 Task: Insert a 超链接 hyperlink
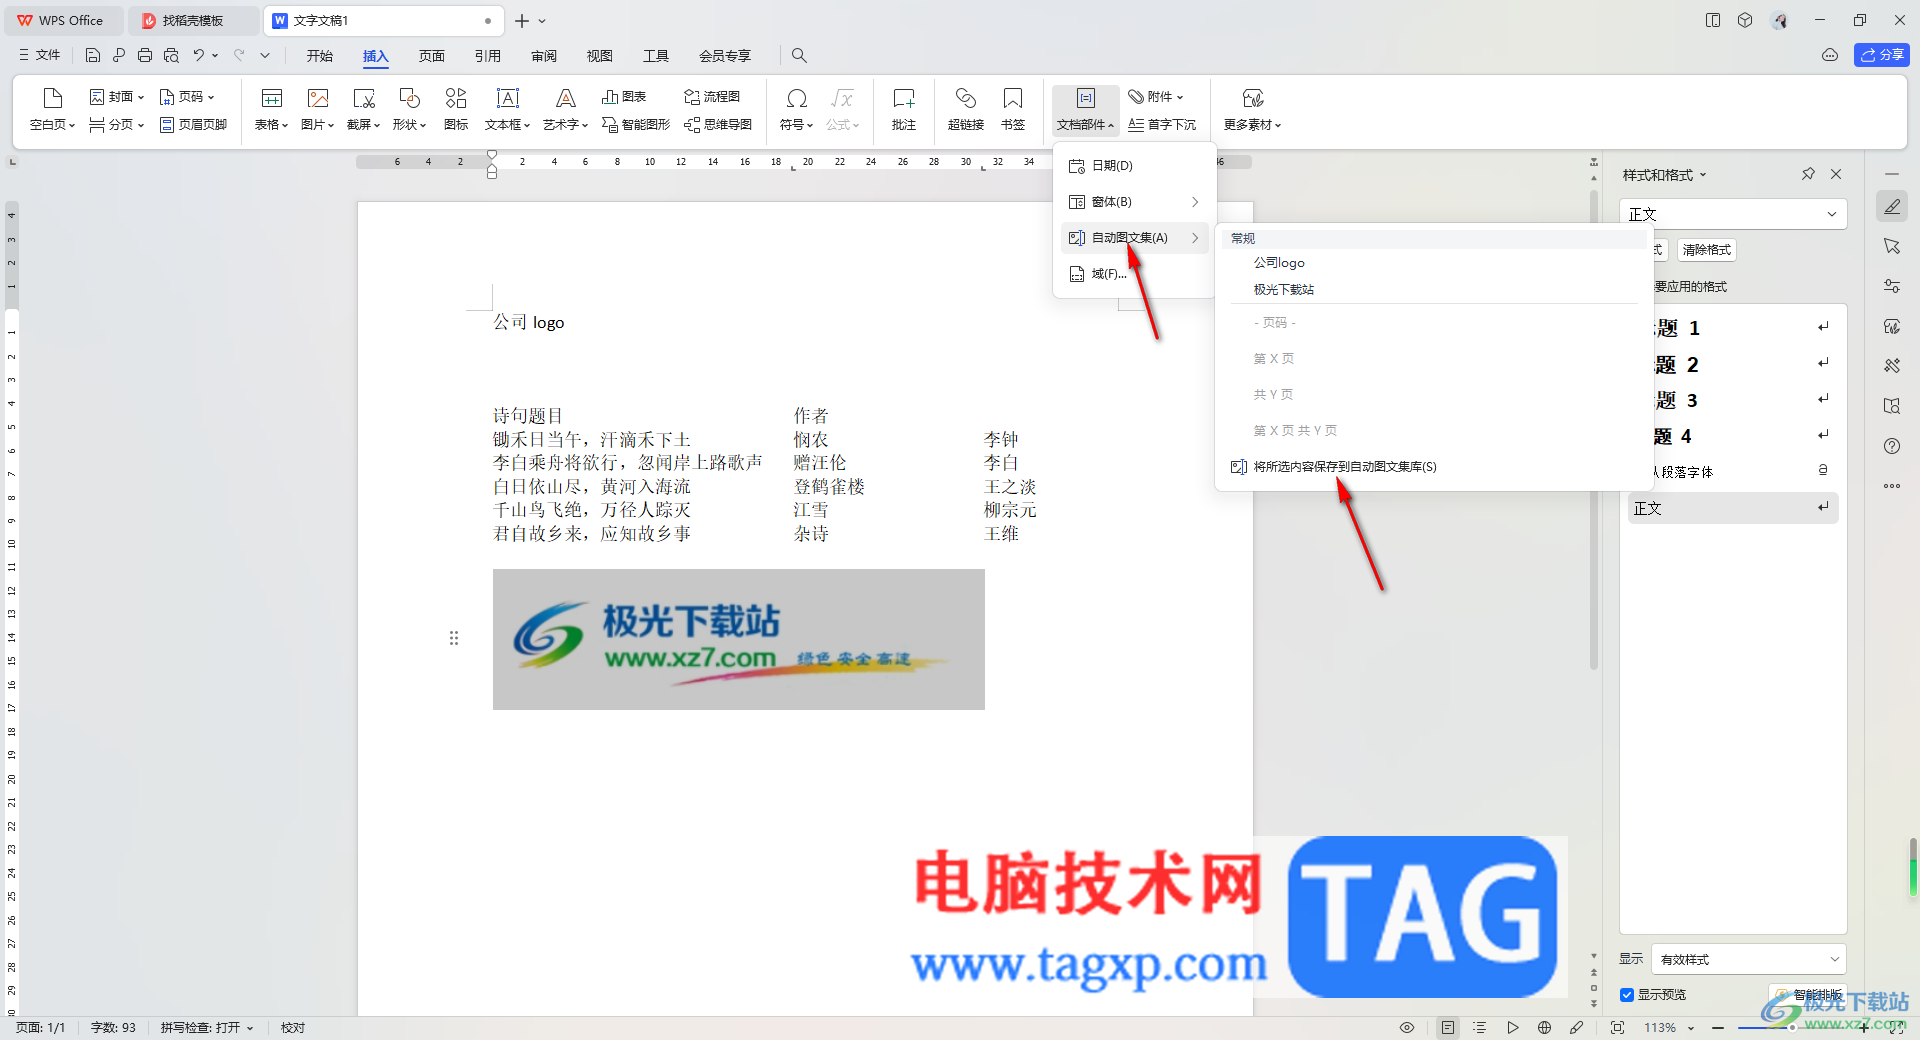tap(966, 109)
